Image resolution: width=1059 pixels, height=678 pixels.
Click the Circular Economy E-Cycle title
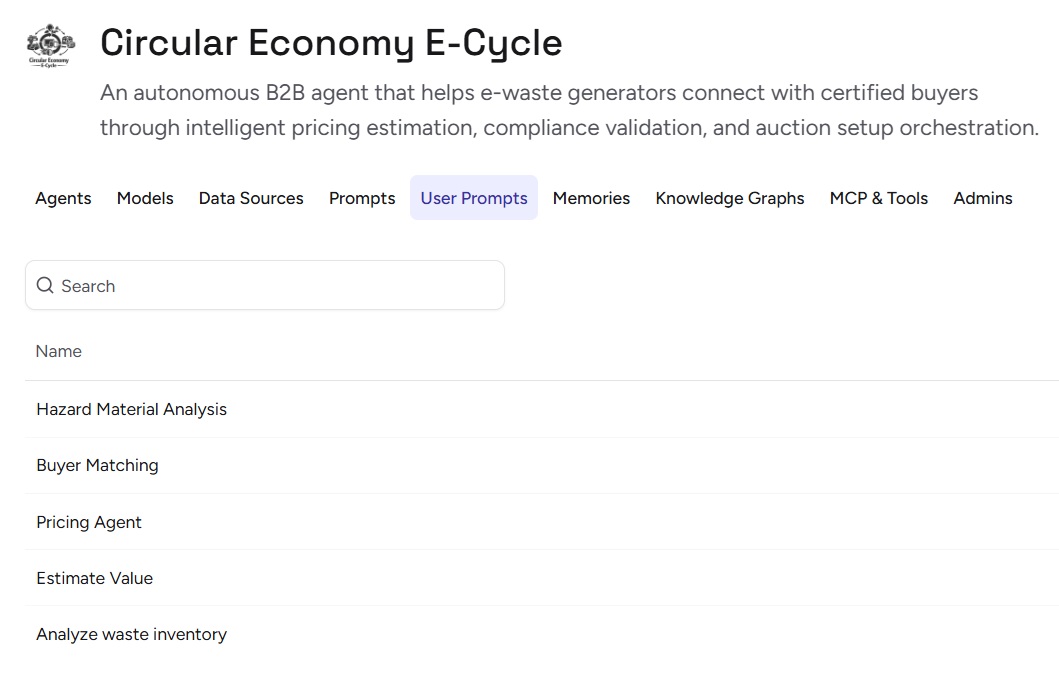pyautogui.click(x=331, y=43)
